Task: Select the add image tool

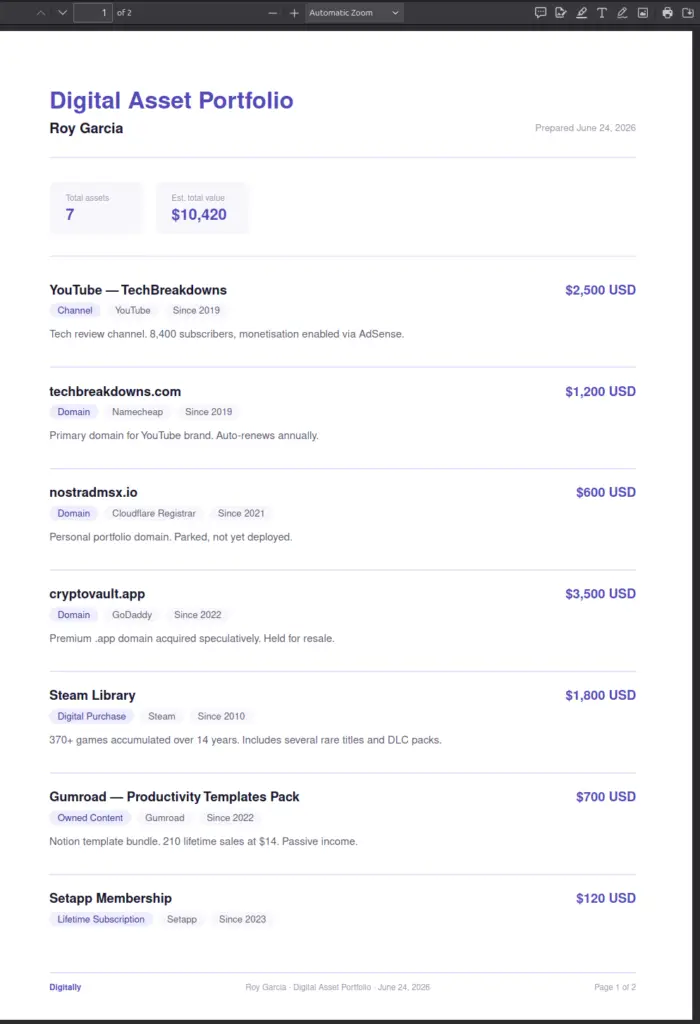Action: 643,12
